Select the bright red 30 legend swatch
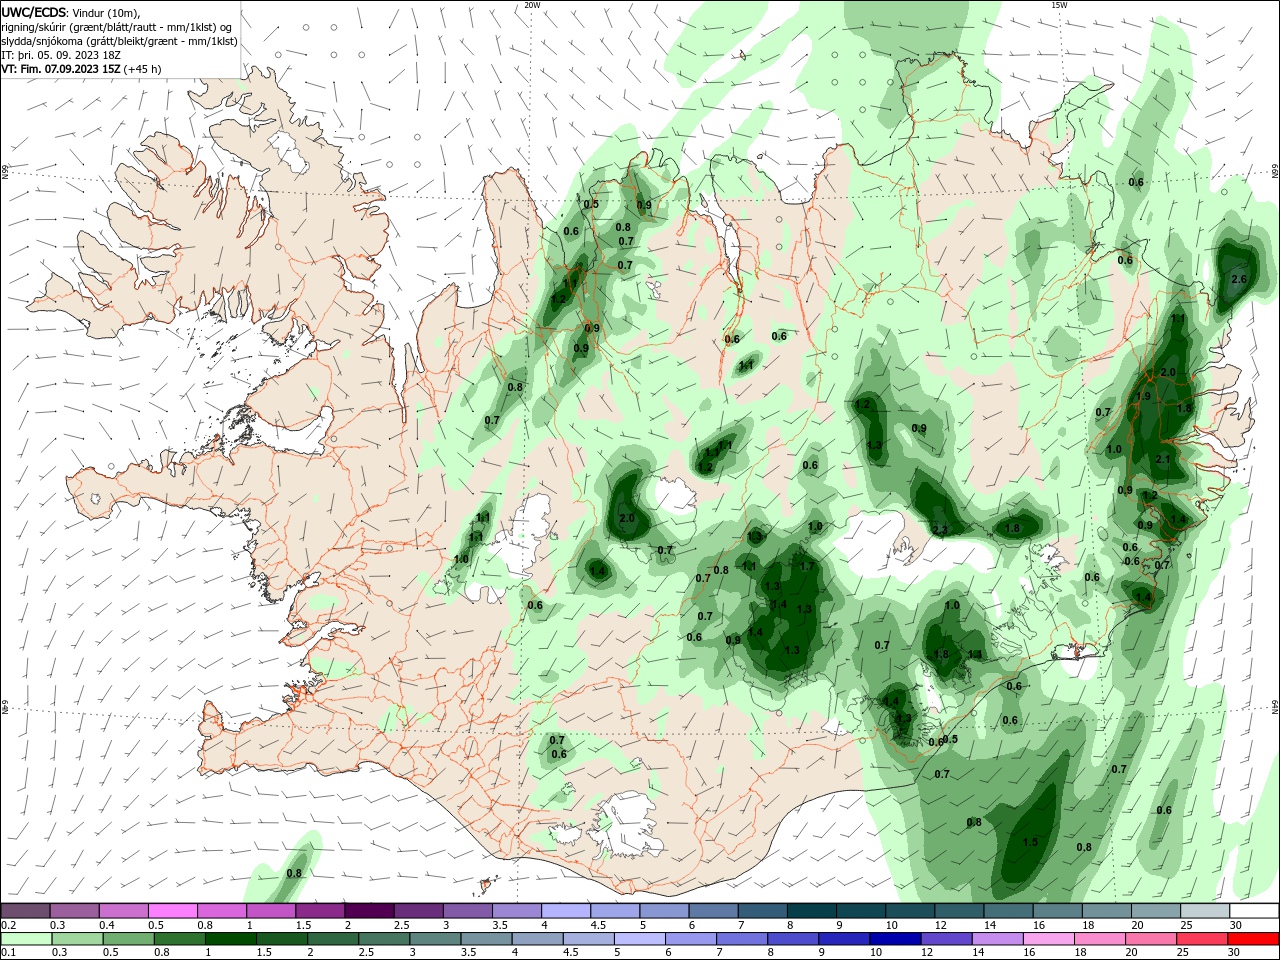 click(x=1254, y=939)
